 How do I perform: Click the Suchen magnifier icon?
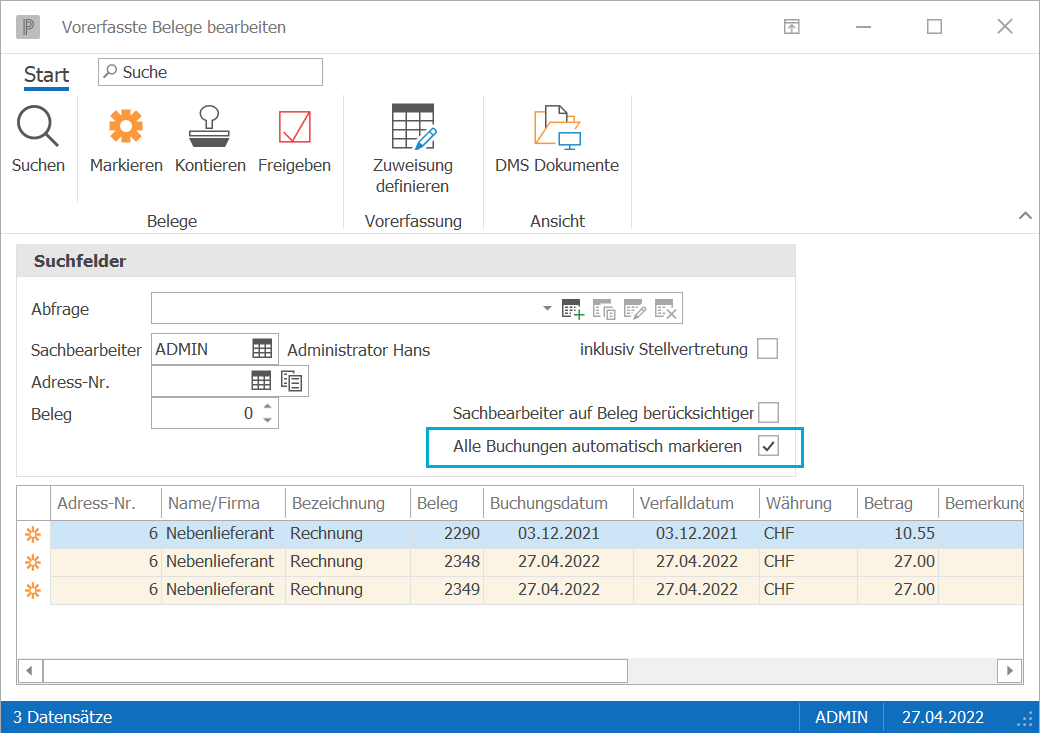click(x=38, y=126)
